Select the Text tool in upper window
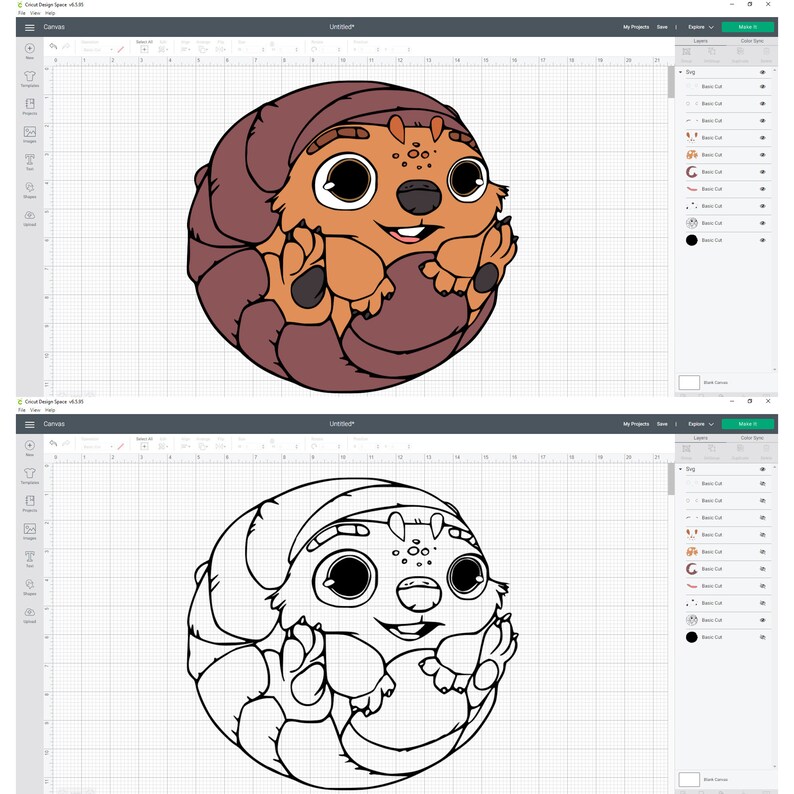 30,162
